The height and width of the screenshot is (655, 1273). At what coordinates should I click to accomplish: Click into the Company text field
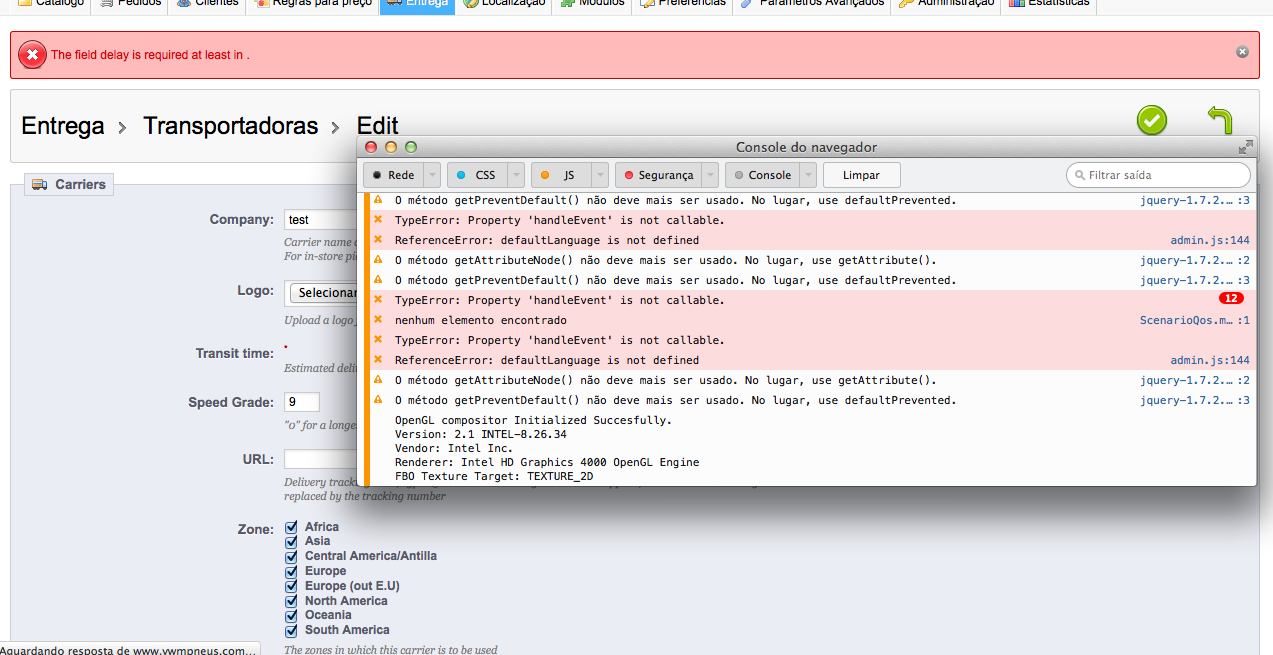tap(320, 219)
